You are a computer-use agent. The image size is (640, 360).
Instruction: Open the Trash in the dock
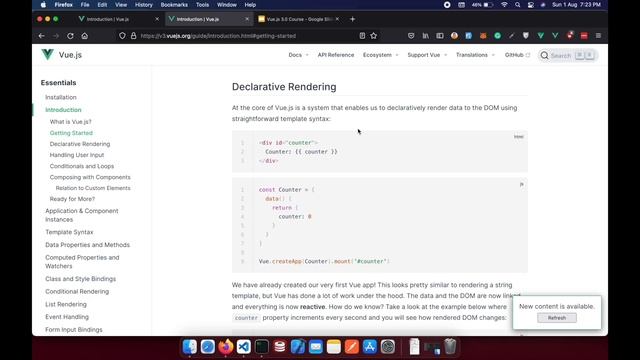(x=450, y=347)
